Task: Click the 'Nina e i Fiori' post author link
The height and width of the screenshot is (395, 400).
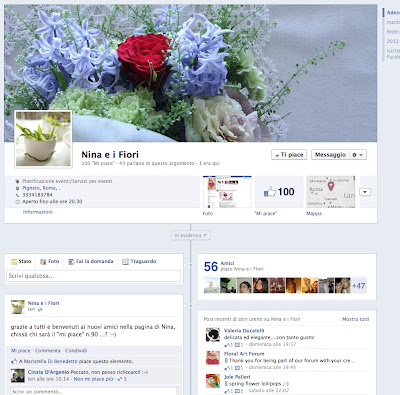Action: (x=43, y=303)
